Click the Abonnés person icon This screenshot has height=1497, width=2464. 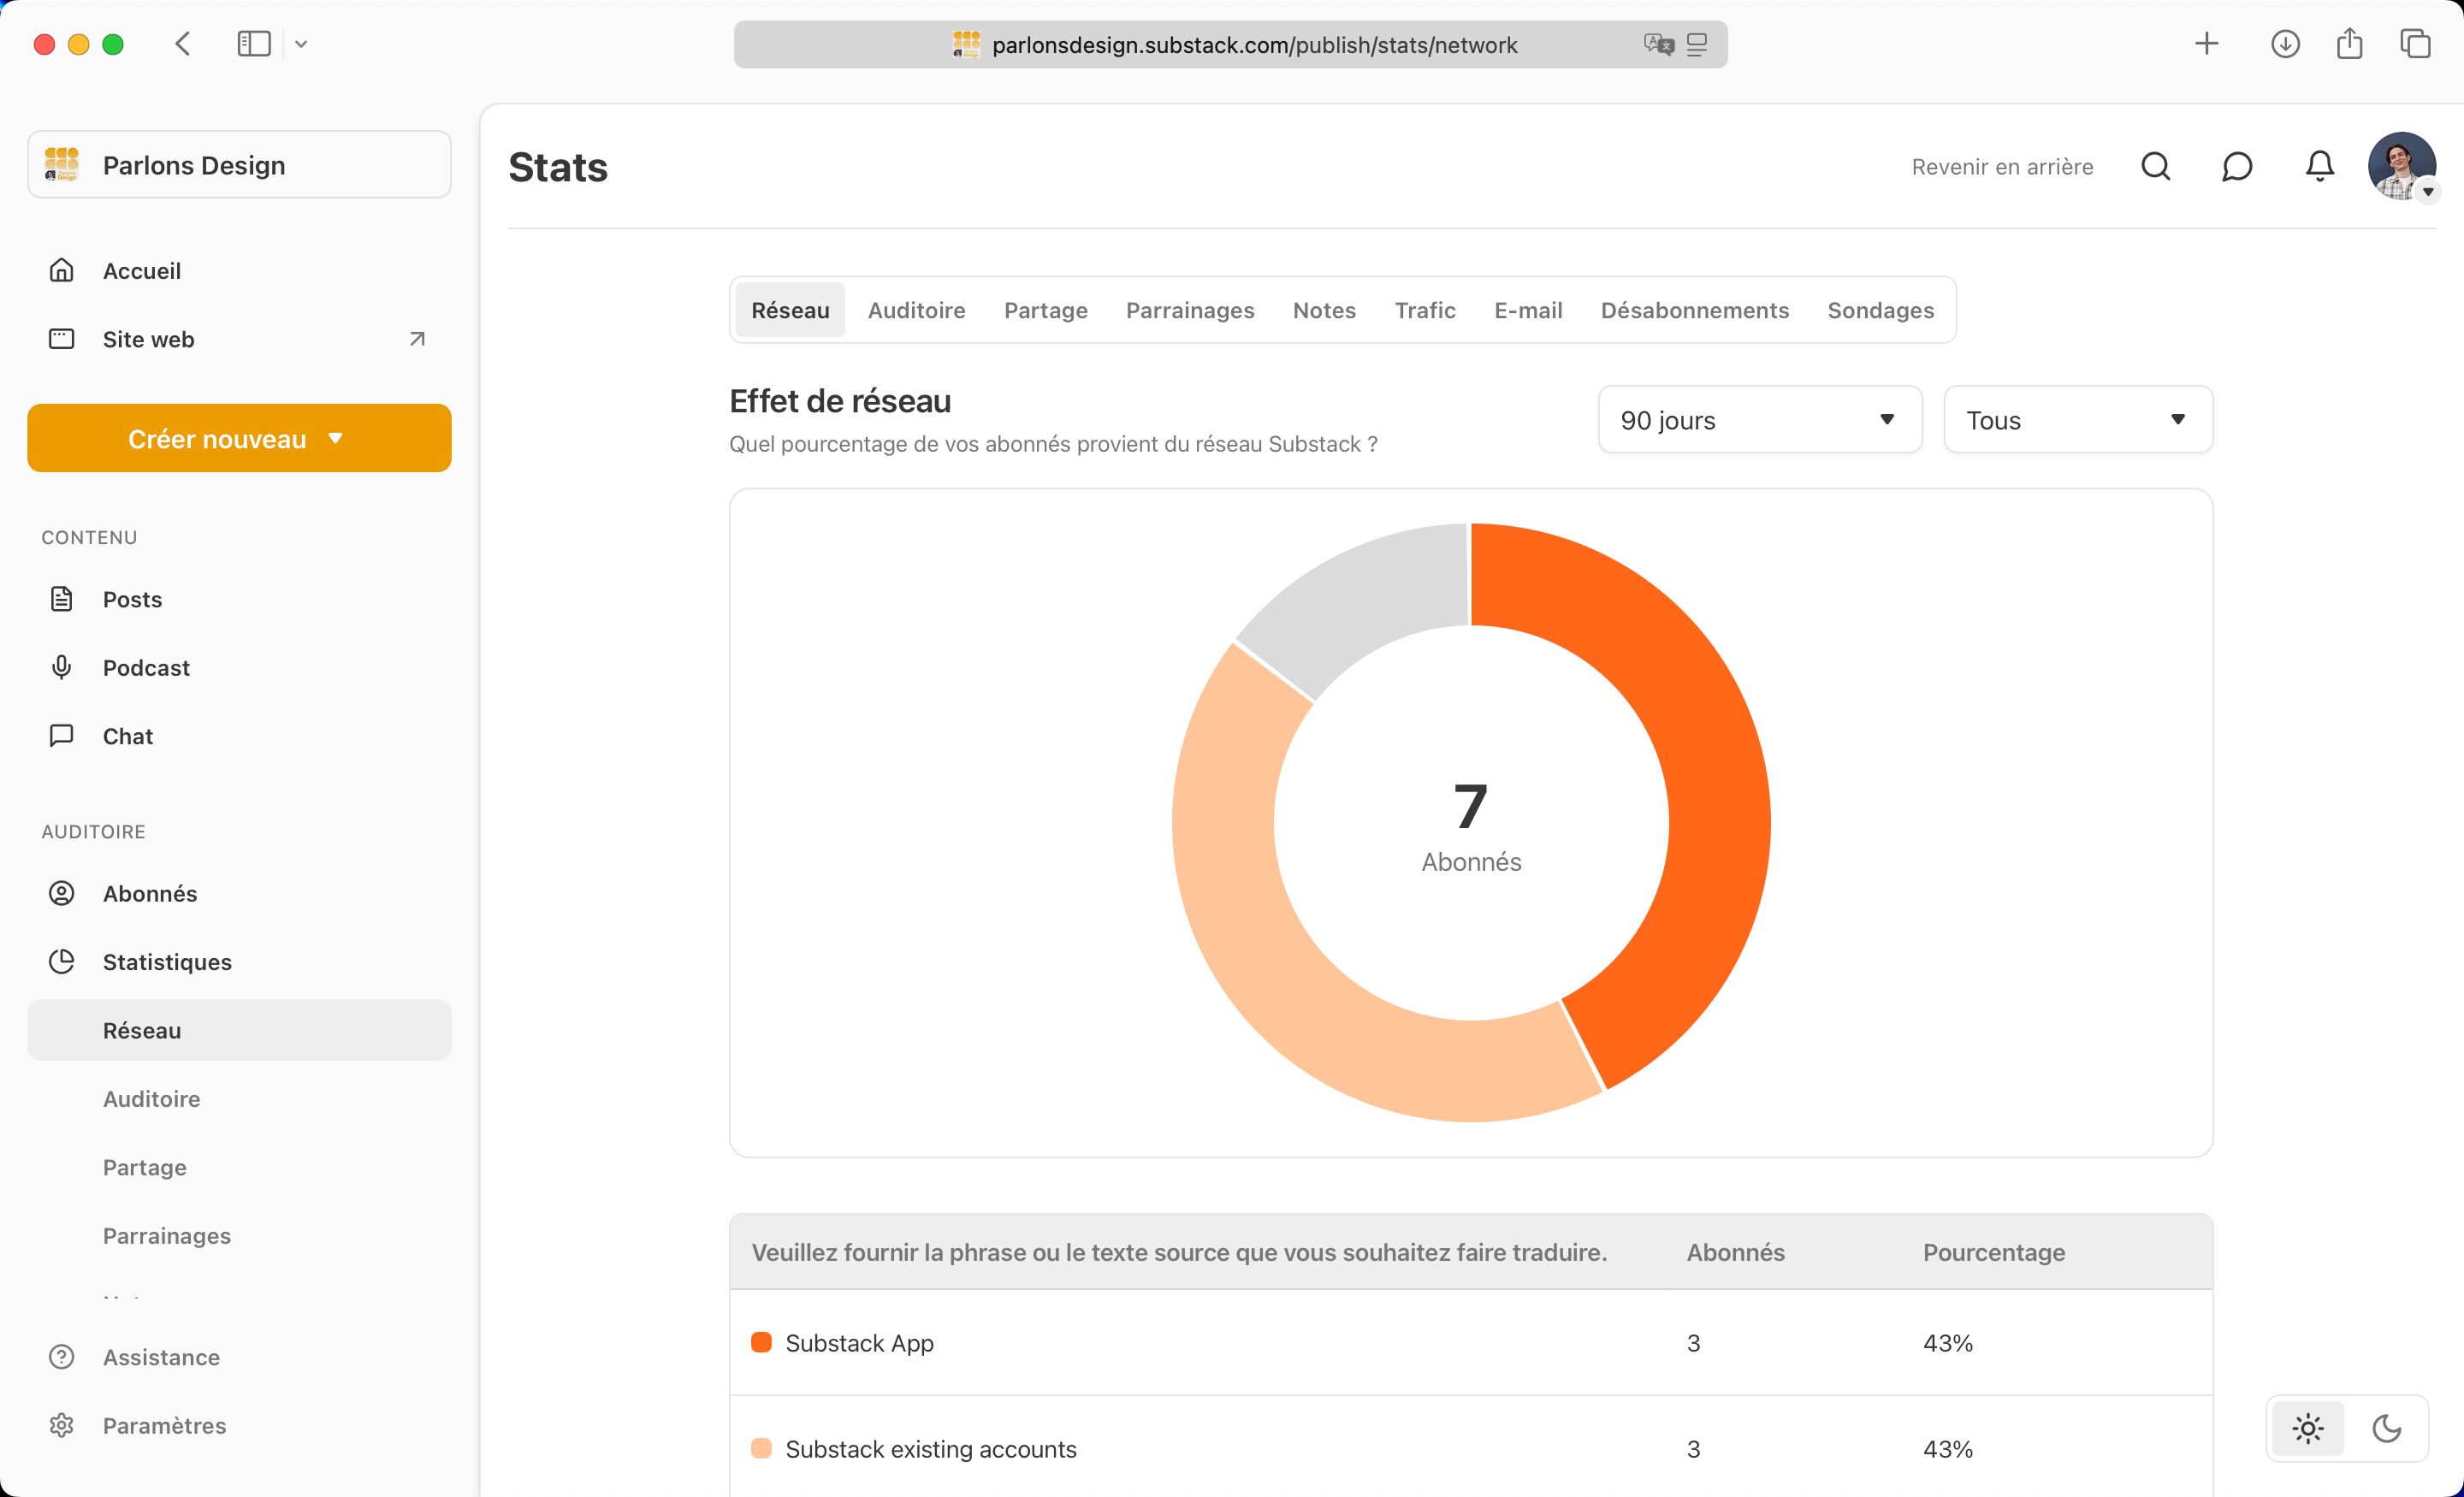61,893
